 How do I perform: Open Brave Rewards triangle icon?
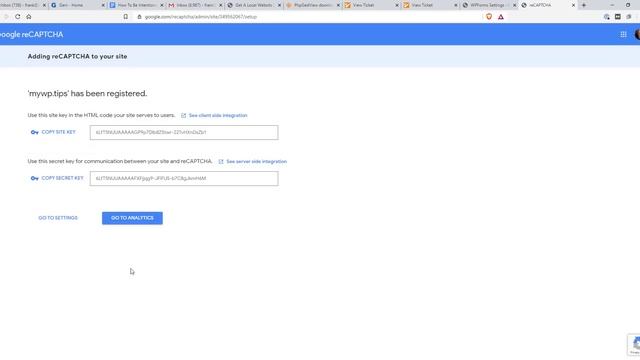(501, 17)
